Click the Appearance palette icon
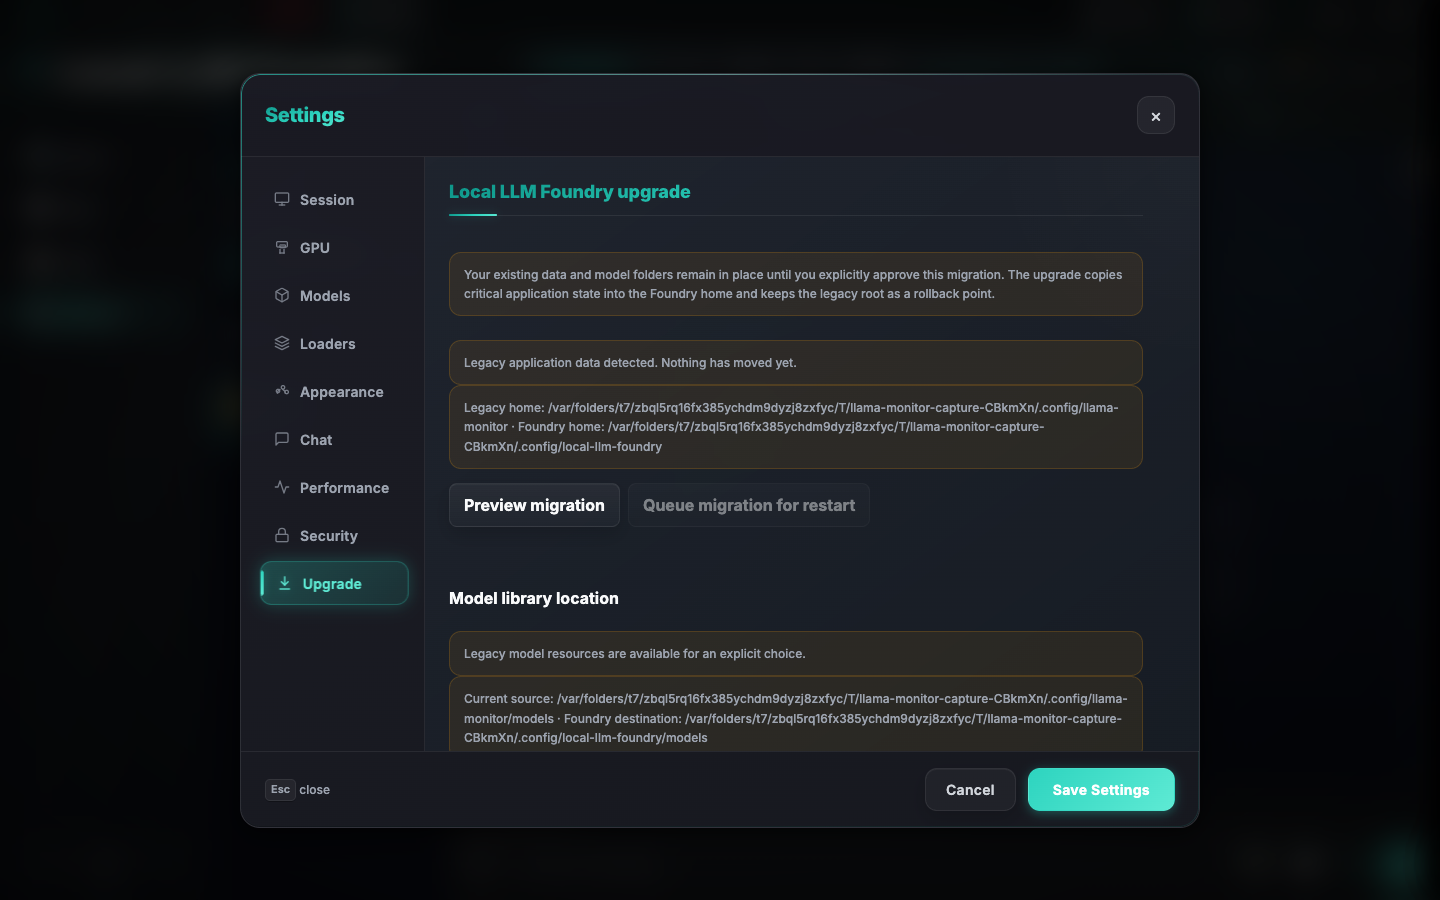1440x900 pixels. (282, 391)
